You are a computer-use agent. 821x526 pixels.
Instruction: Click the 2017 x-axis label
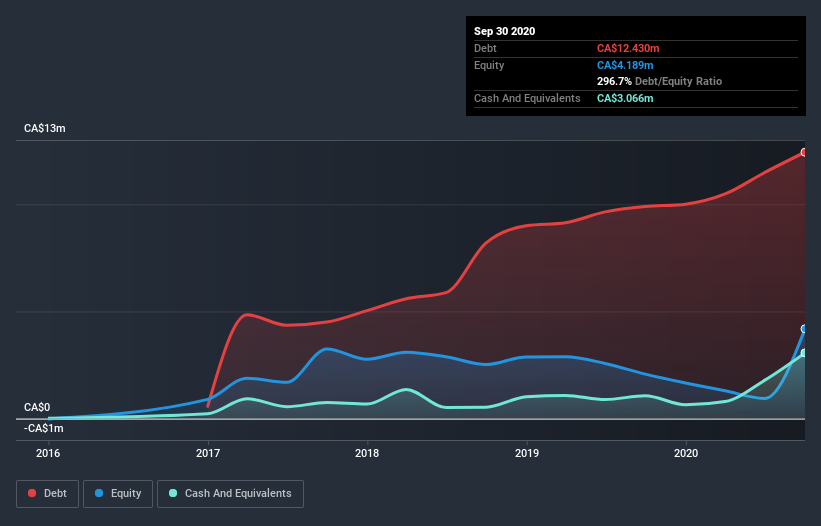[208, 453]
